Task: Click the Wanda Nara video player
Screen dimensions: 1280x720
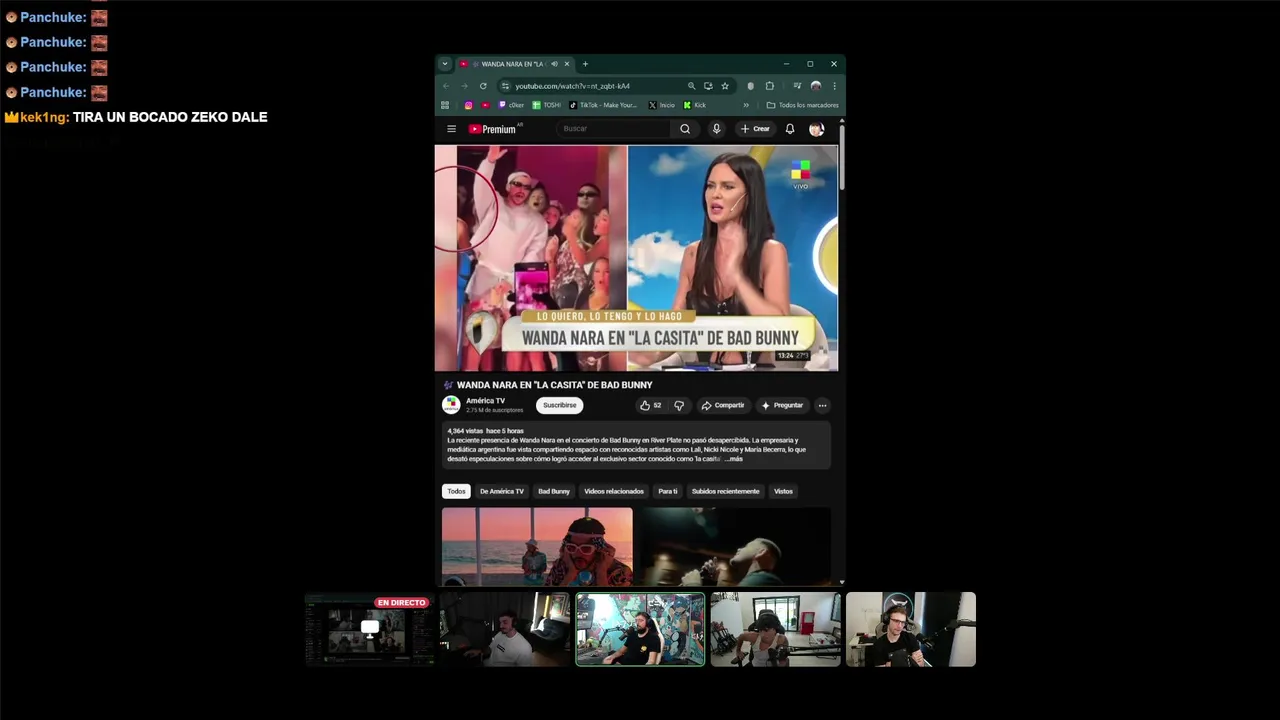Action: [636, 258]
